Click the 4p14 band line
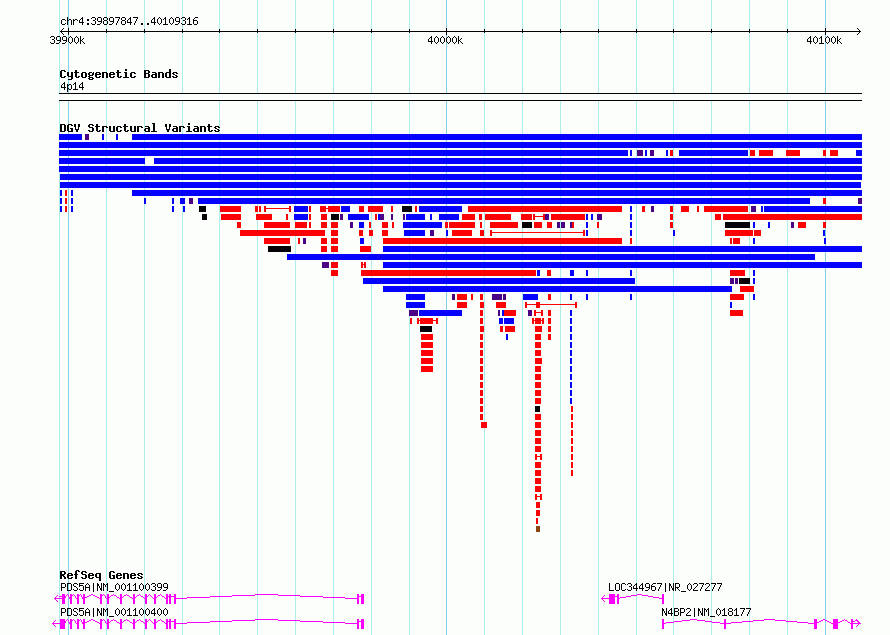 point(460,97)
